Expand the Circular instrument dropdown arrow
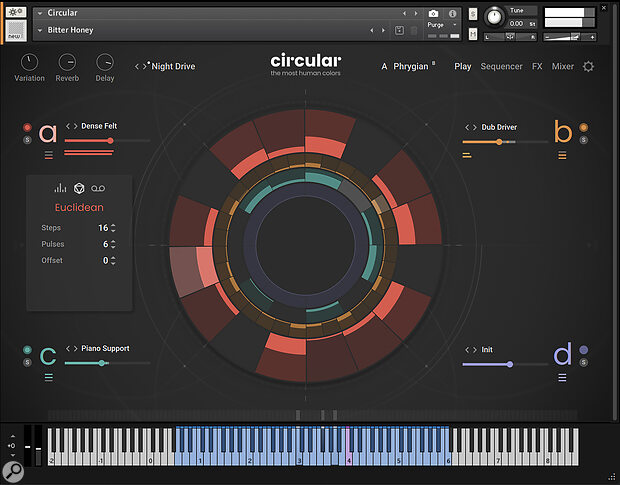 coord(40,13)
